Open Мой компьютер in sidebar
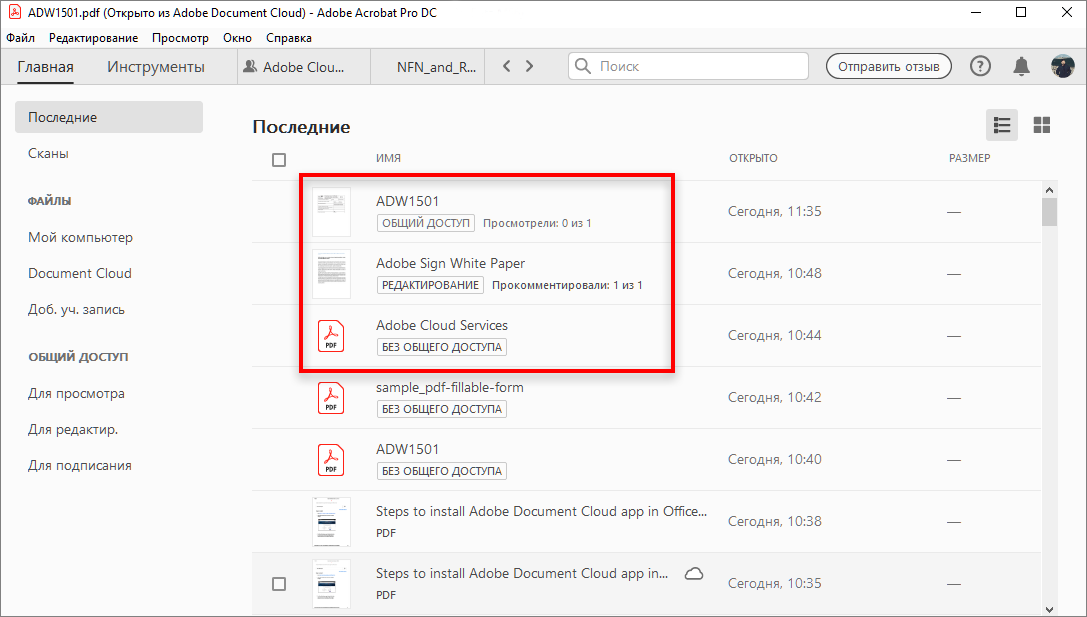Viewport: 1087px width, 617px height. point(80,237)
